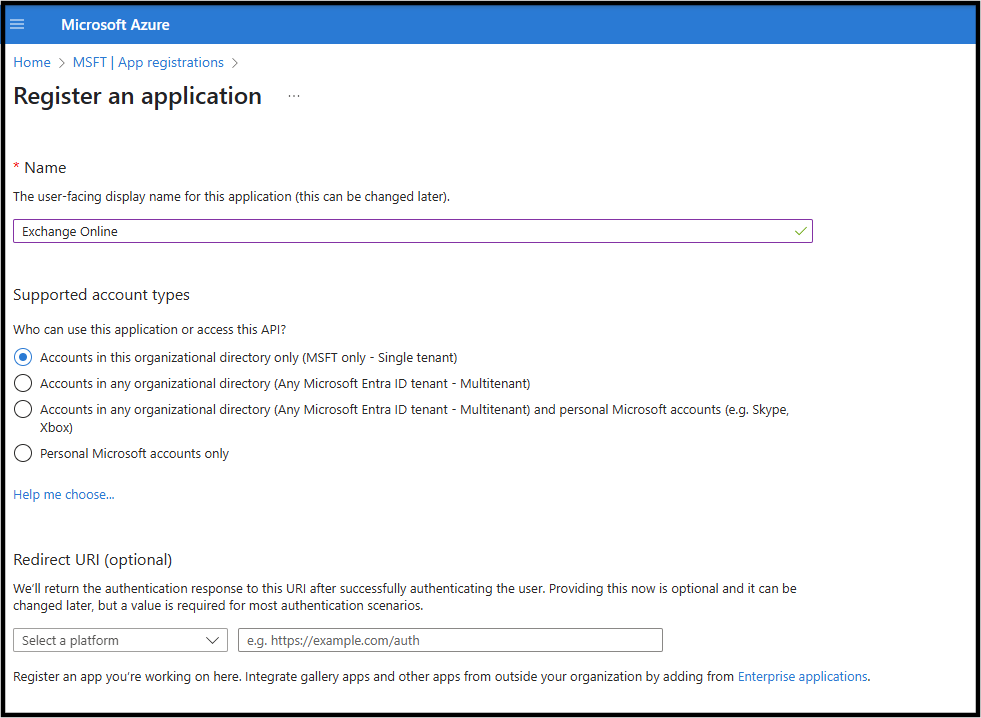The image size is (981, 718).
Task: Open the Enterprise applications link
Action: pyautogui.click(x=802, y=676)
